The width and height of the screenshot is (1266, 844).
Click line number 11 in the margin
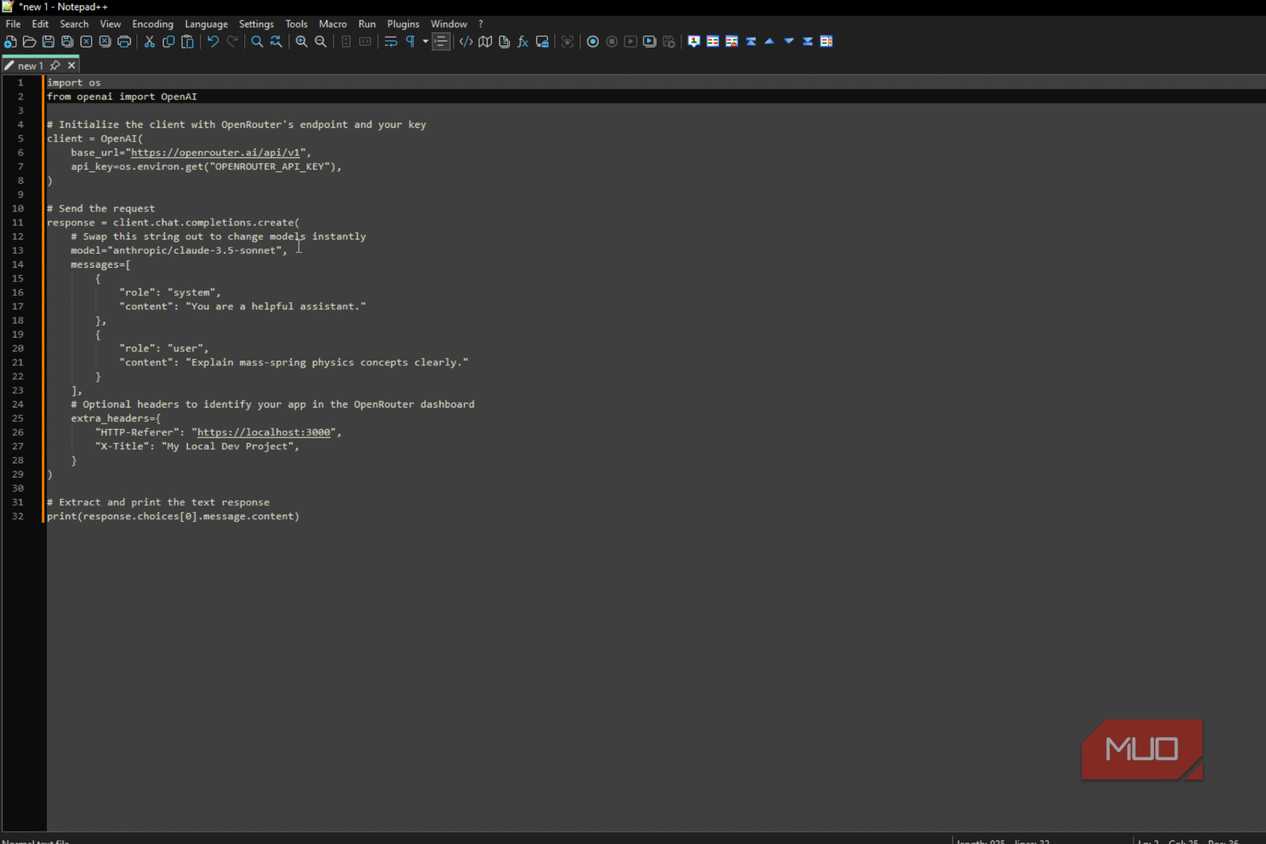[18, 223]
